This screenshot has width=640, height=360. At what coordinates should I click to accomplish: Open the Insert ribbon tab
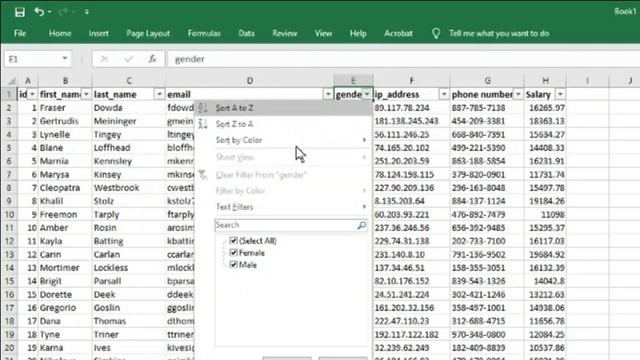coord(98,33)
